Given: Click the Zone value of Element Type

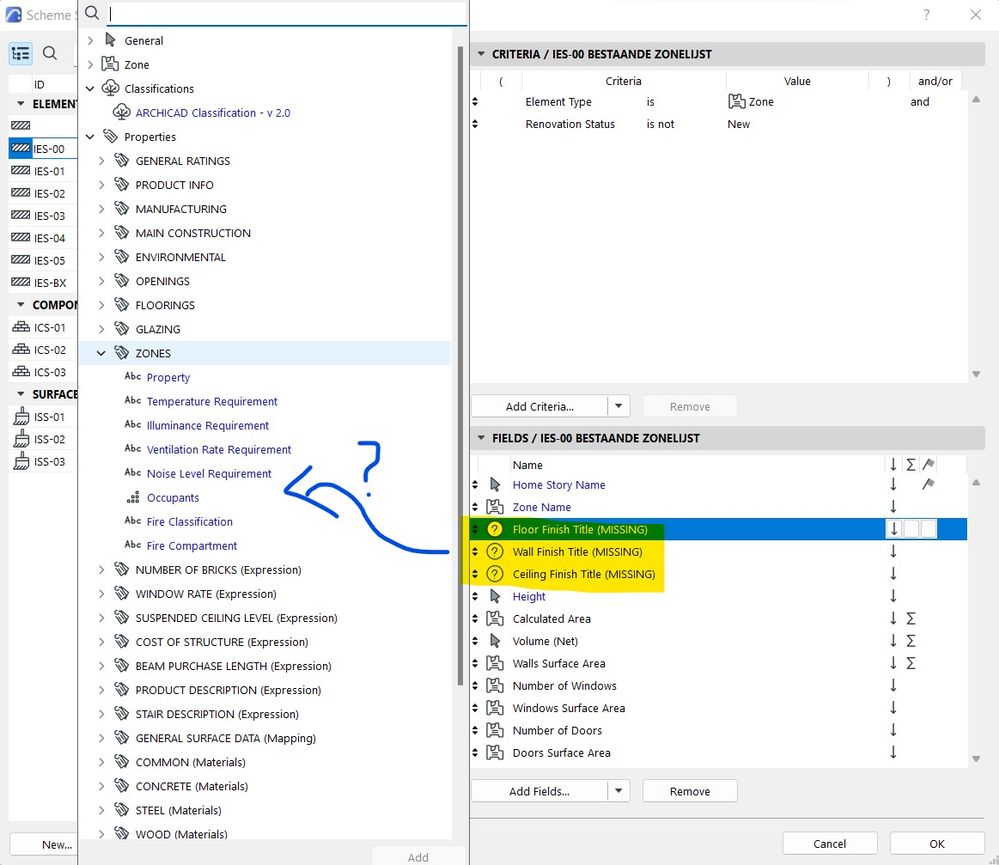Looking at the screenshot, I should (751, 101).
